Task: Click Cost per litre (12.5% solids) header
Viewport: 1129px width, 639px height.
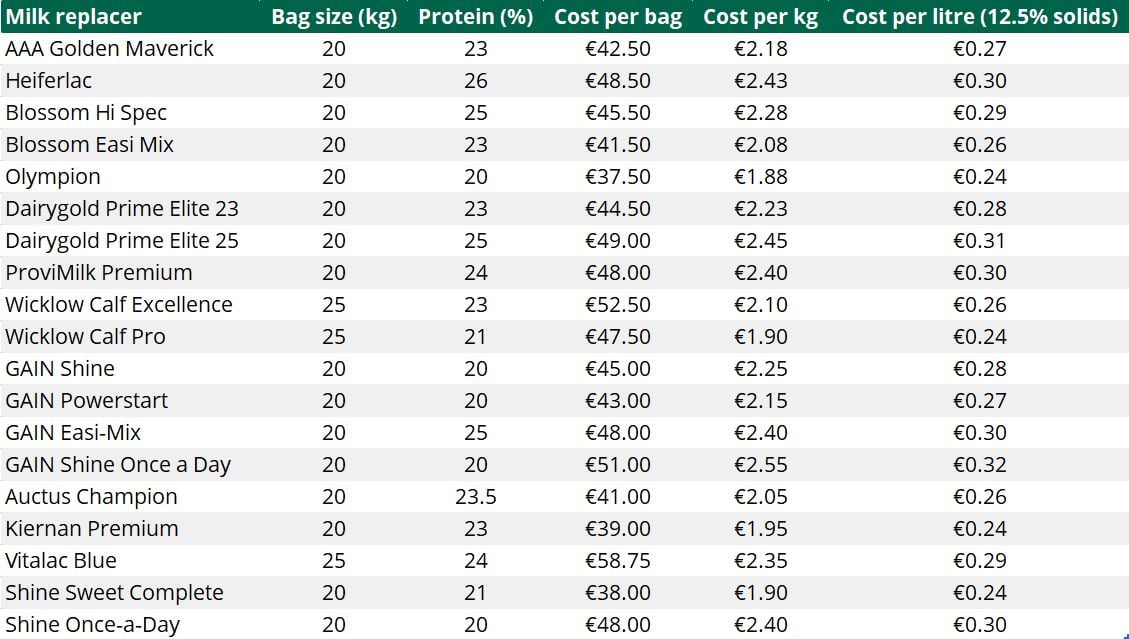Action: (979, 17)
